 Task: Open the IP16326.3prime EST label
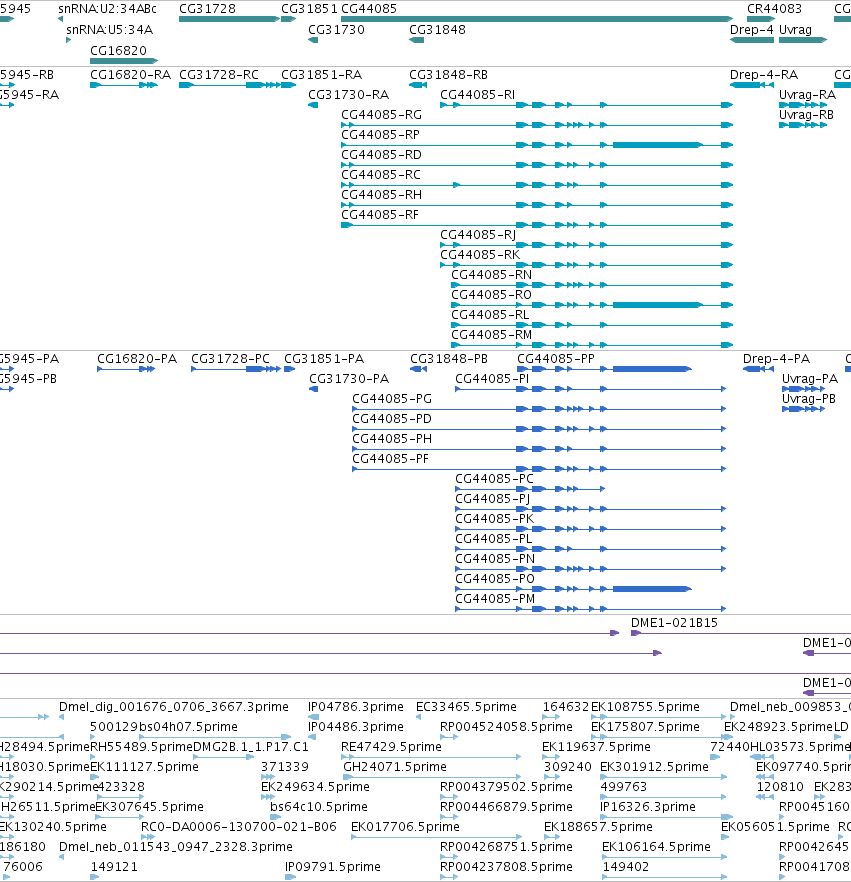pyautogui.click(x=648, y=807)
